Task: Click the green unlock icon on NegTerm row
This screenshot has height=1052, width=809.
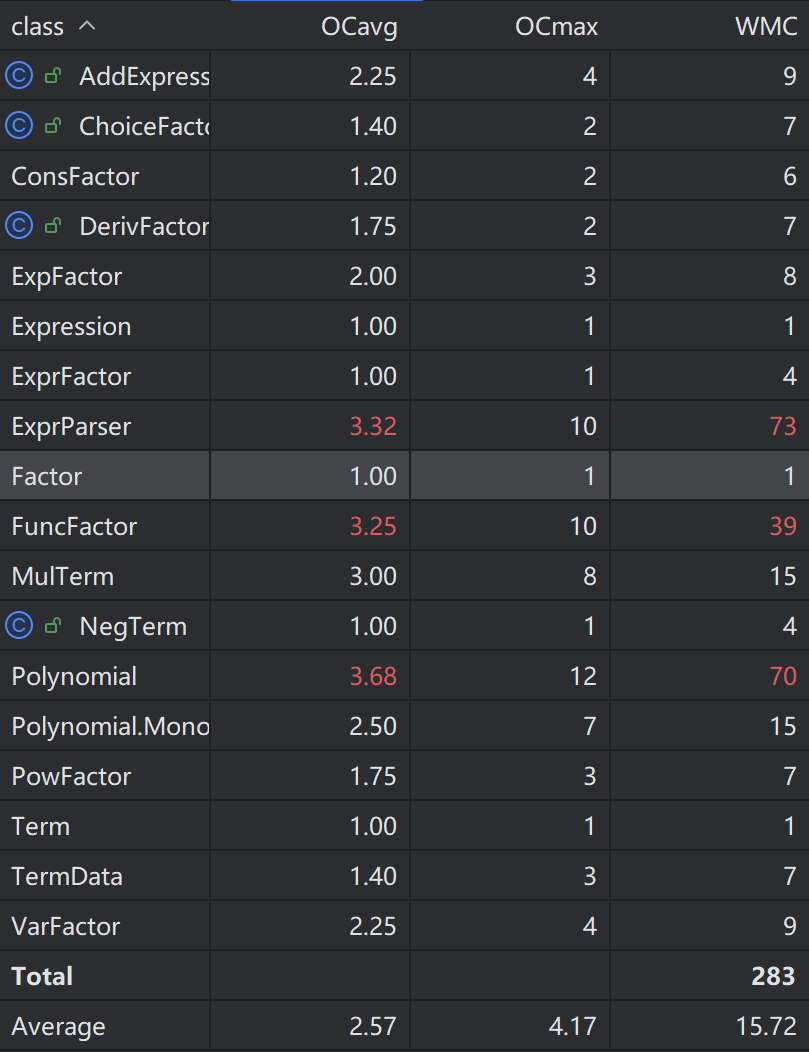Action: click(x=53, y=625)
